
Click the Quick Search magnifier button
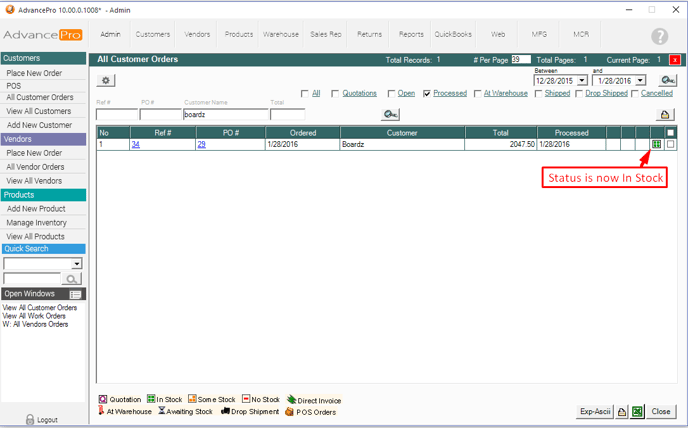tap(72, 279)
